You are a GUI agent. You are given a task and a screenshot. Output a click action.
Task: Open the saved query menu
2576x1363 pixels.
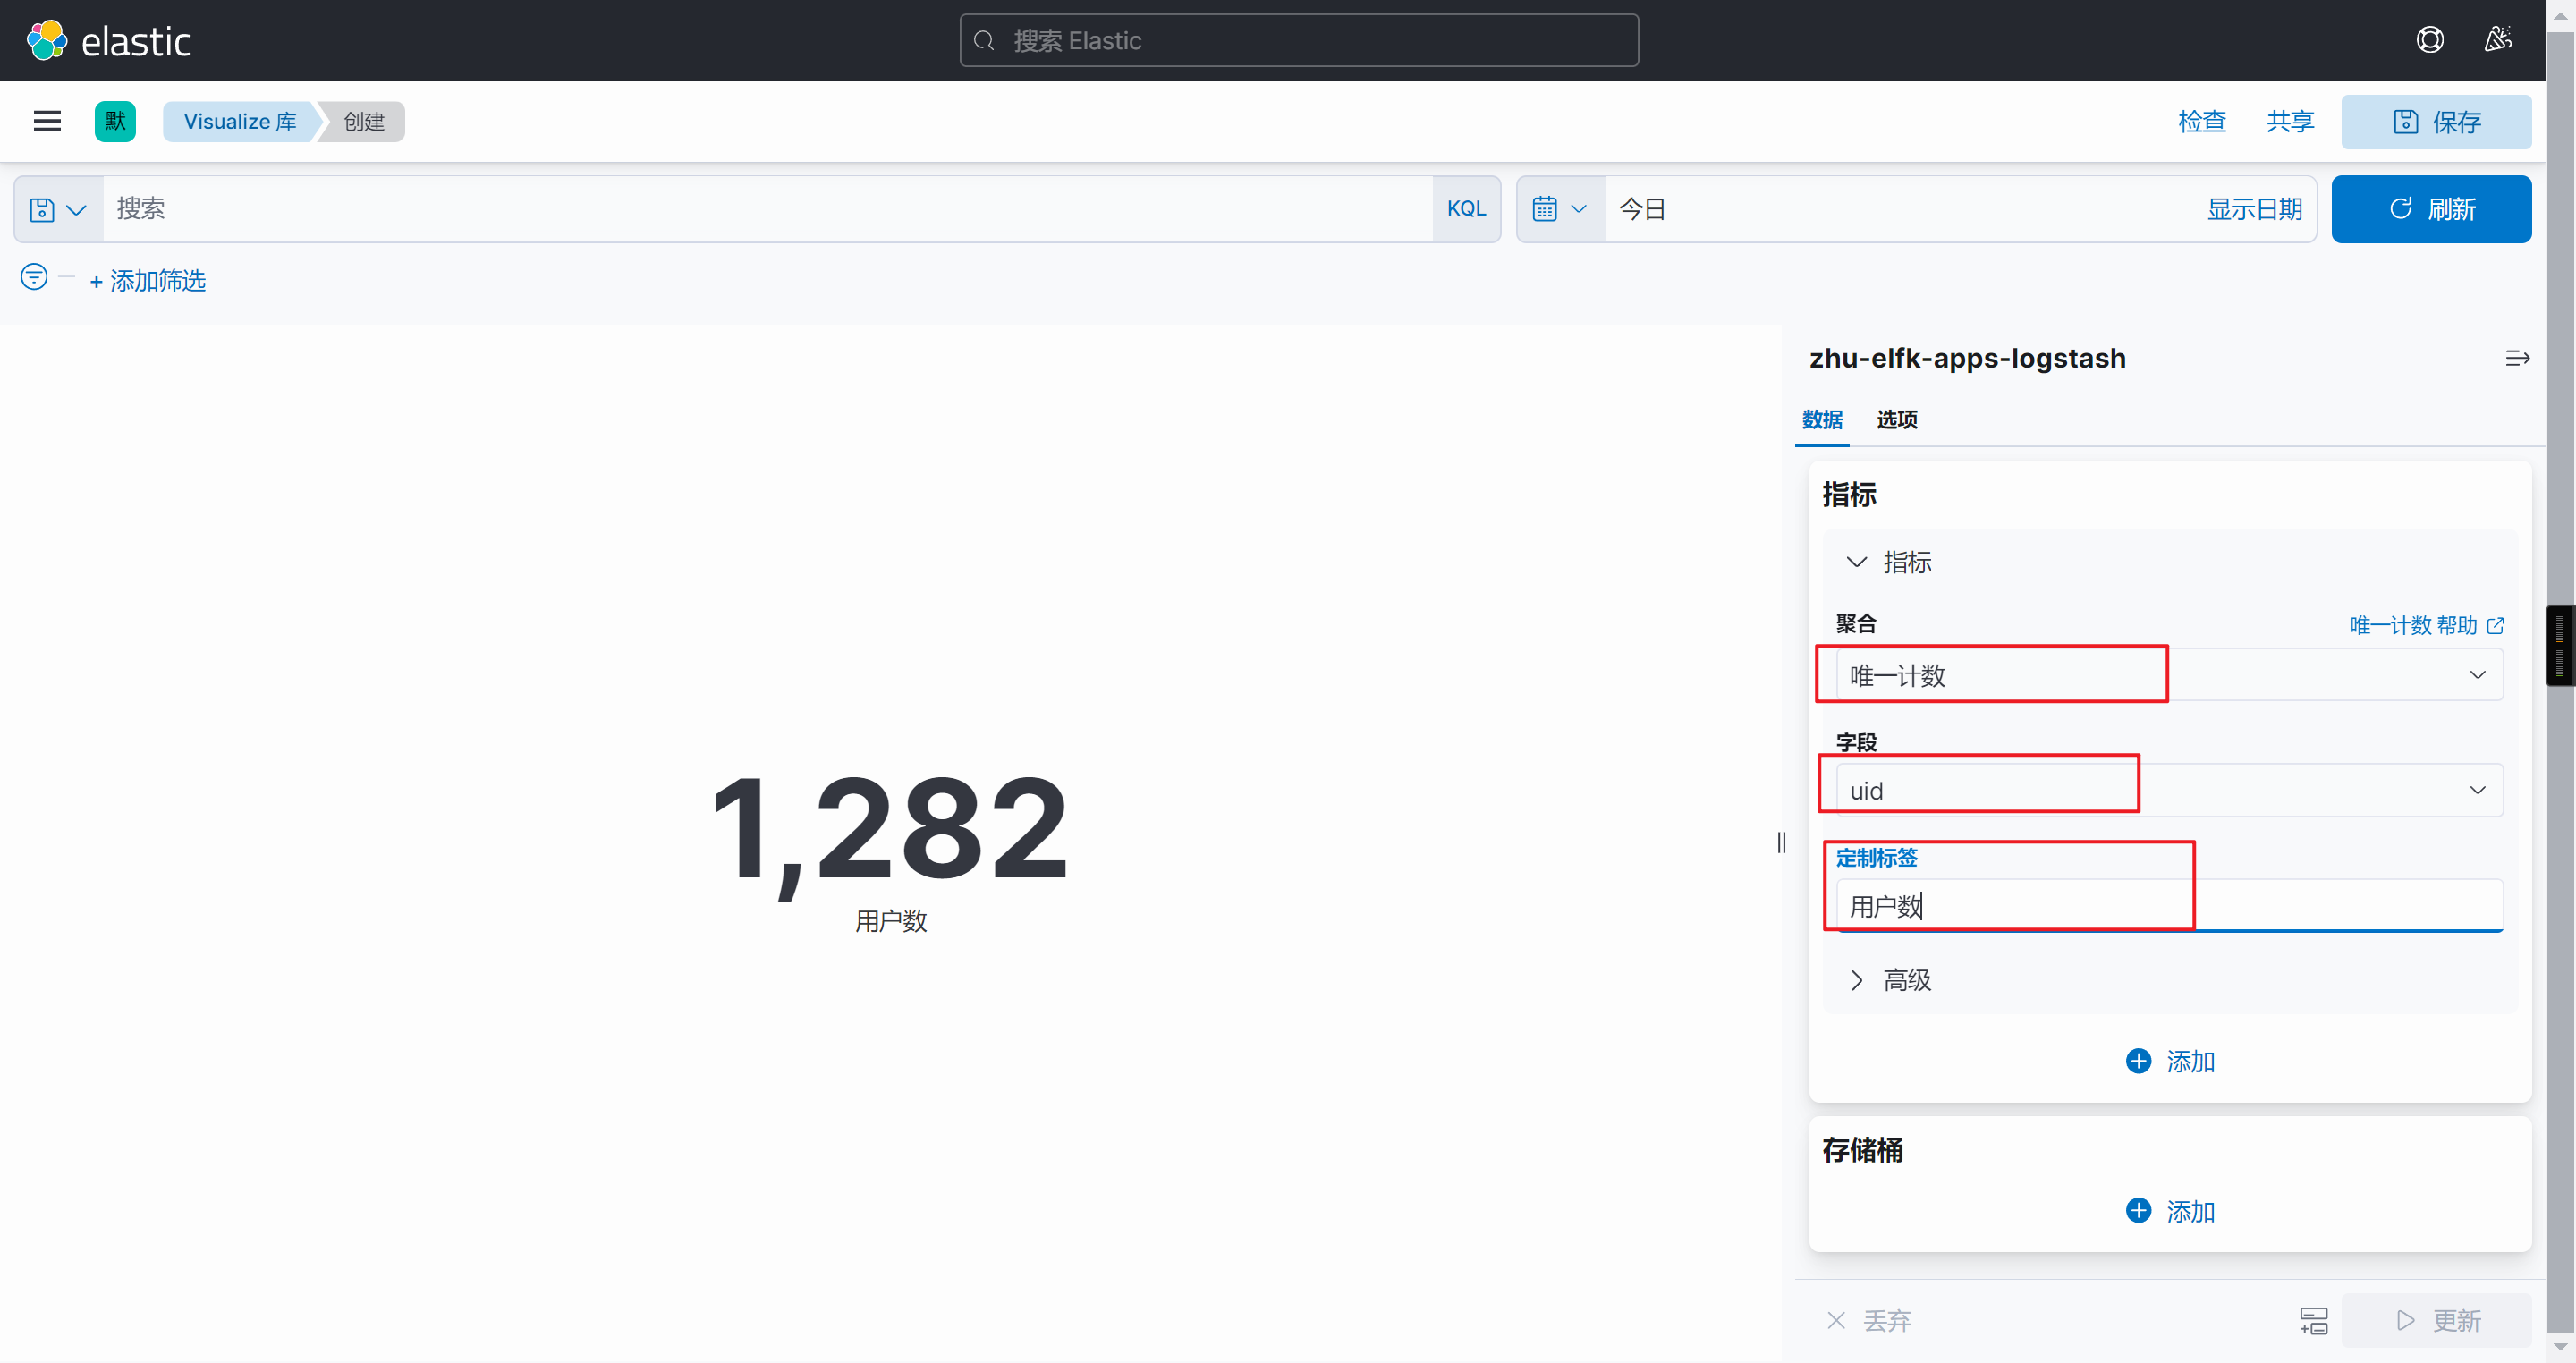(x=58, y=209)
